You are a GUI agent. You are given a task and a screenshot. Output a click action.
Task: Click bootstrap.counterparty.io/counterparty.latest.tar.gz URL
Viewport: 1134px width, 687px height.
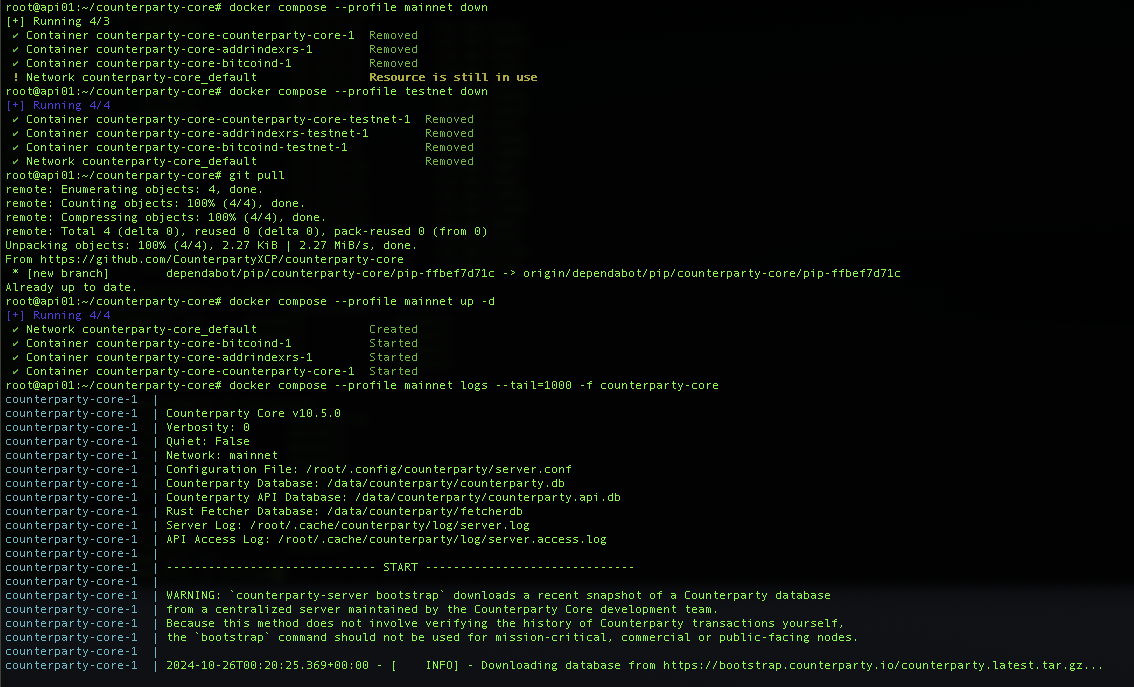point(883,665)
